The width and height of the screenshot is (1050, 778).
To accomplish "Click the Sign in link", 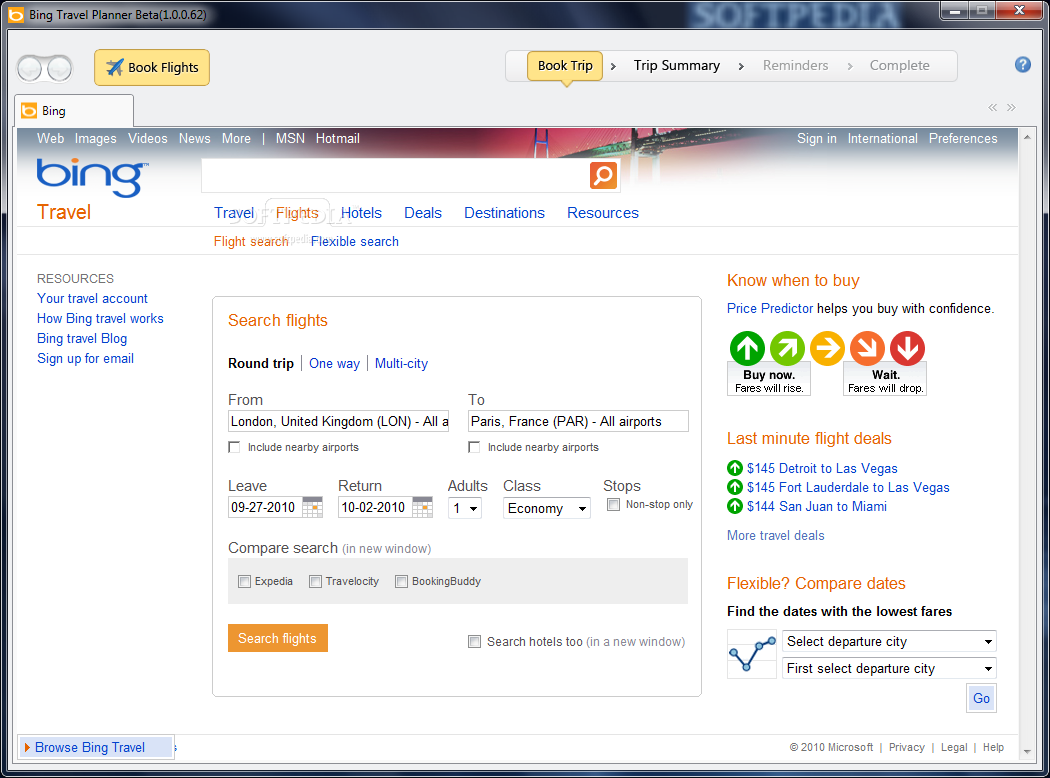I will pyautogui.click(x=816, y=139).
